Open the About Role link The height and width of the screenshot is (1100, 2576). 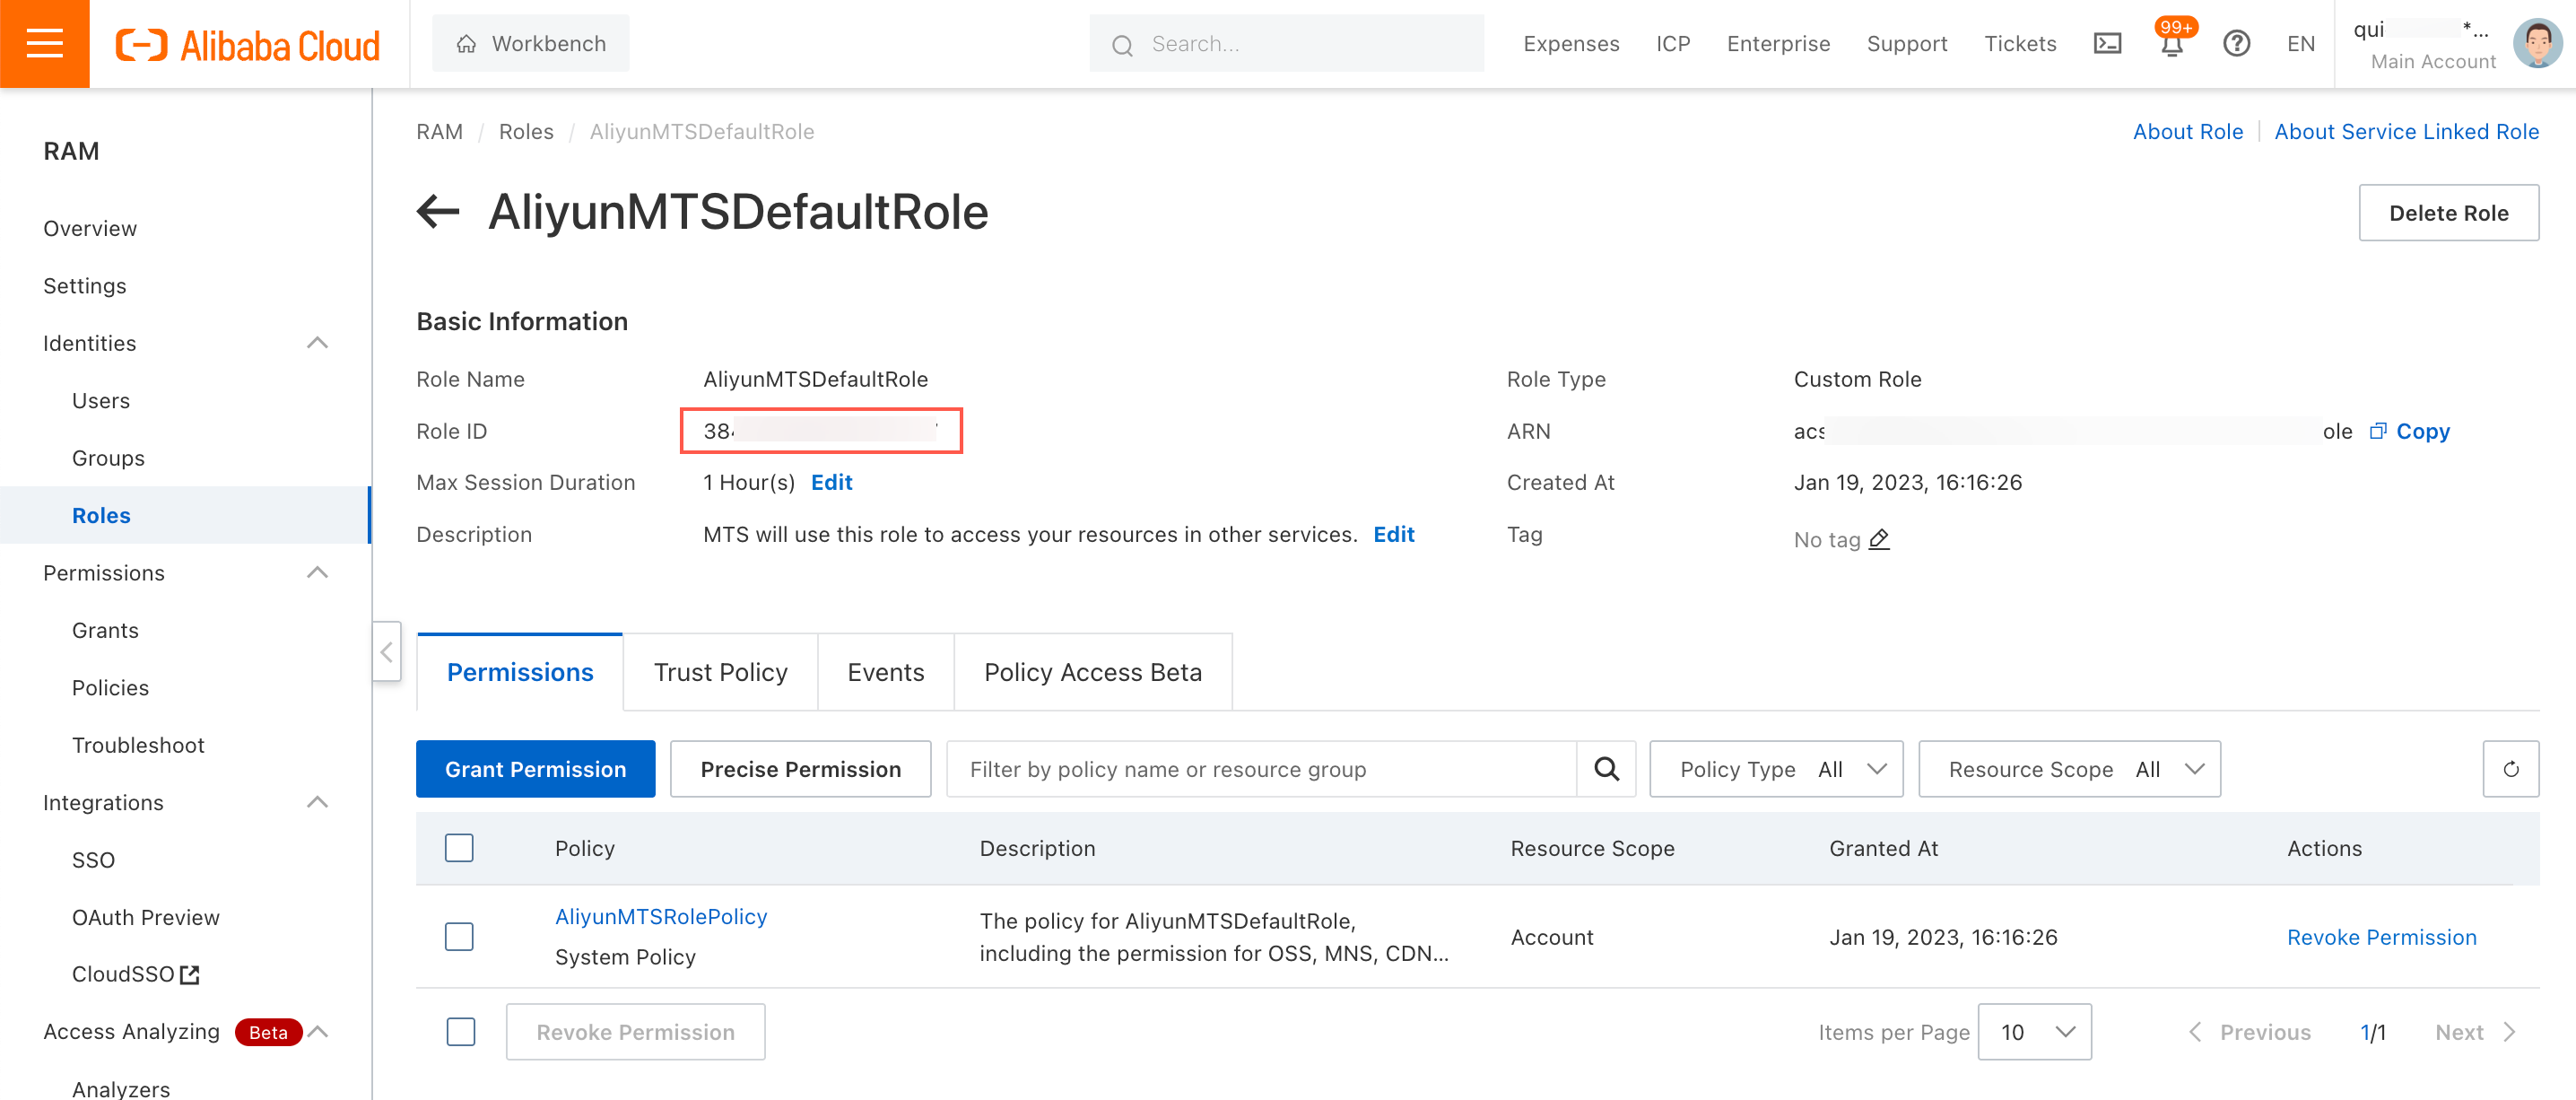click(x=2187, y=132)
